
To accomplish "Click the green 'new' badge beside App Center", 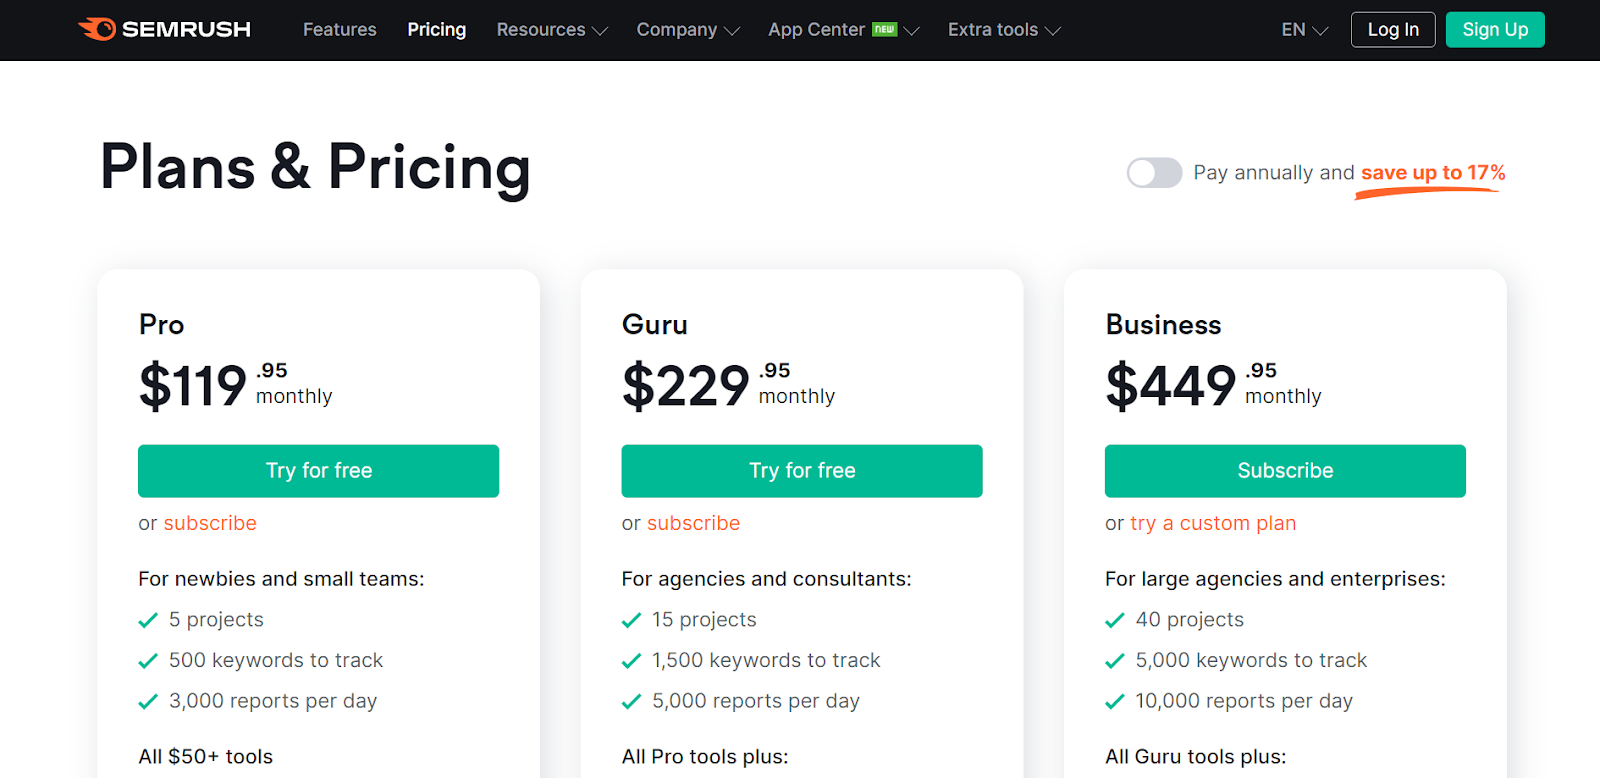I will click(884, 29).
